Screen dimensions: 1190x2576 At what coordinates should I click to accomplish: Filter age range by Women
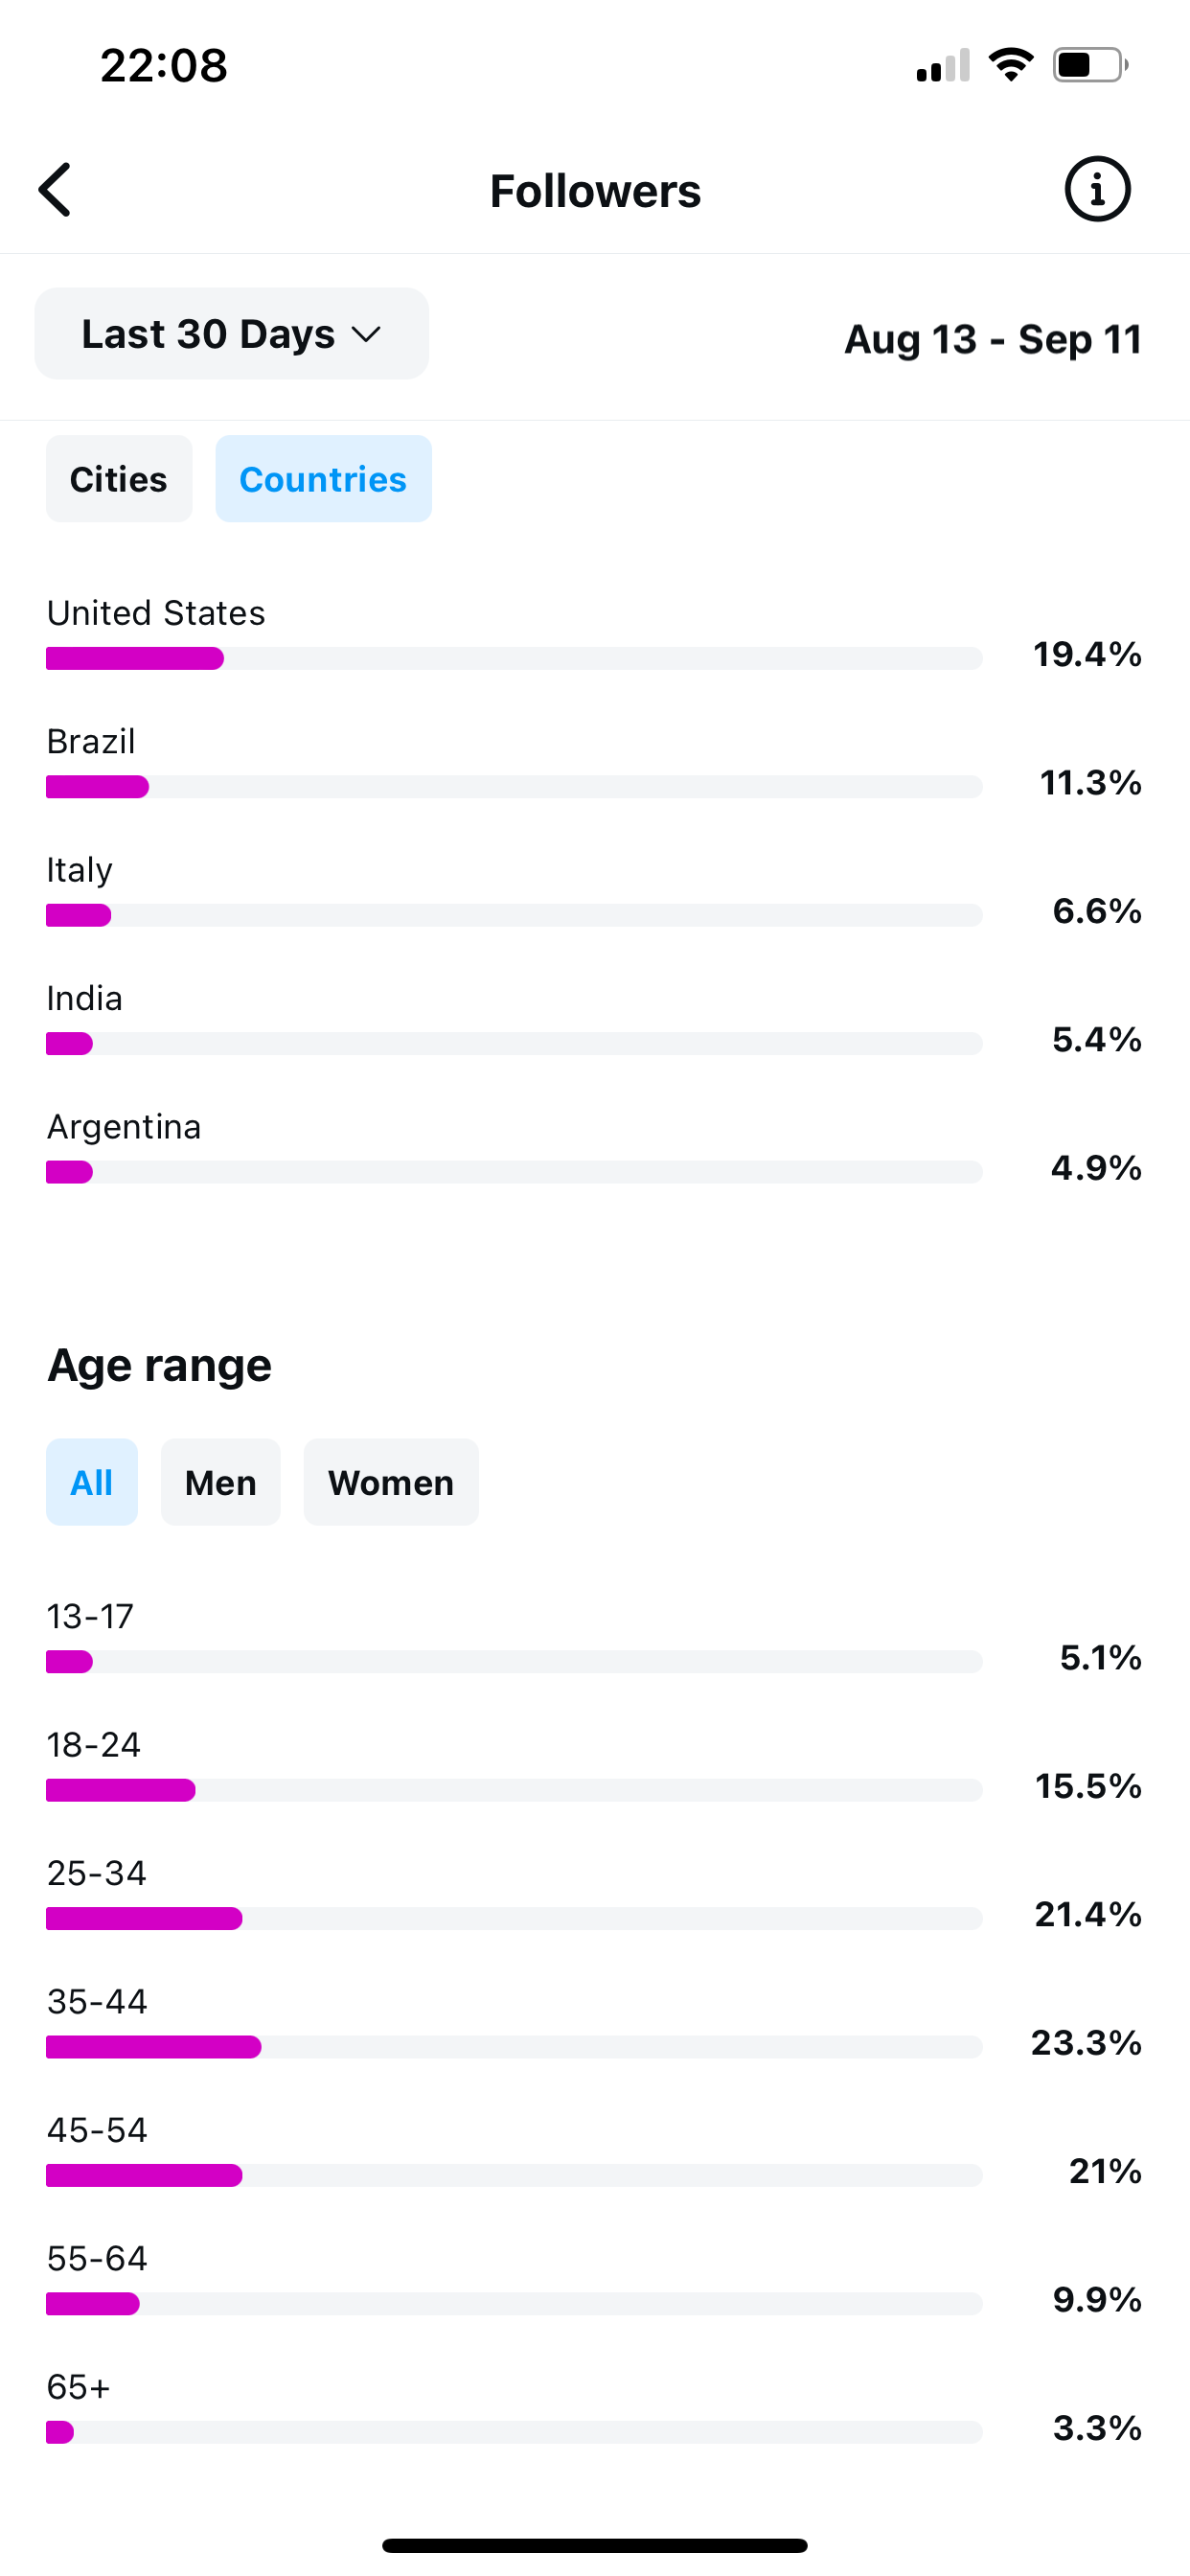[391, 1482]
